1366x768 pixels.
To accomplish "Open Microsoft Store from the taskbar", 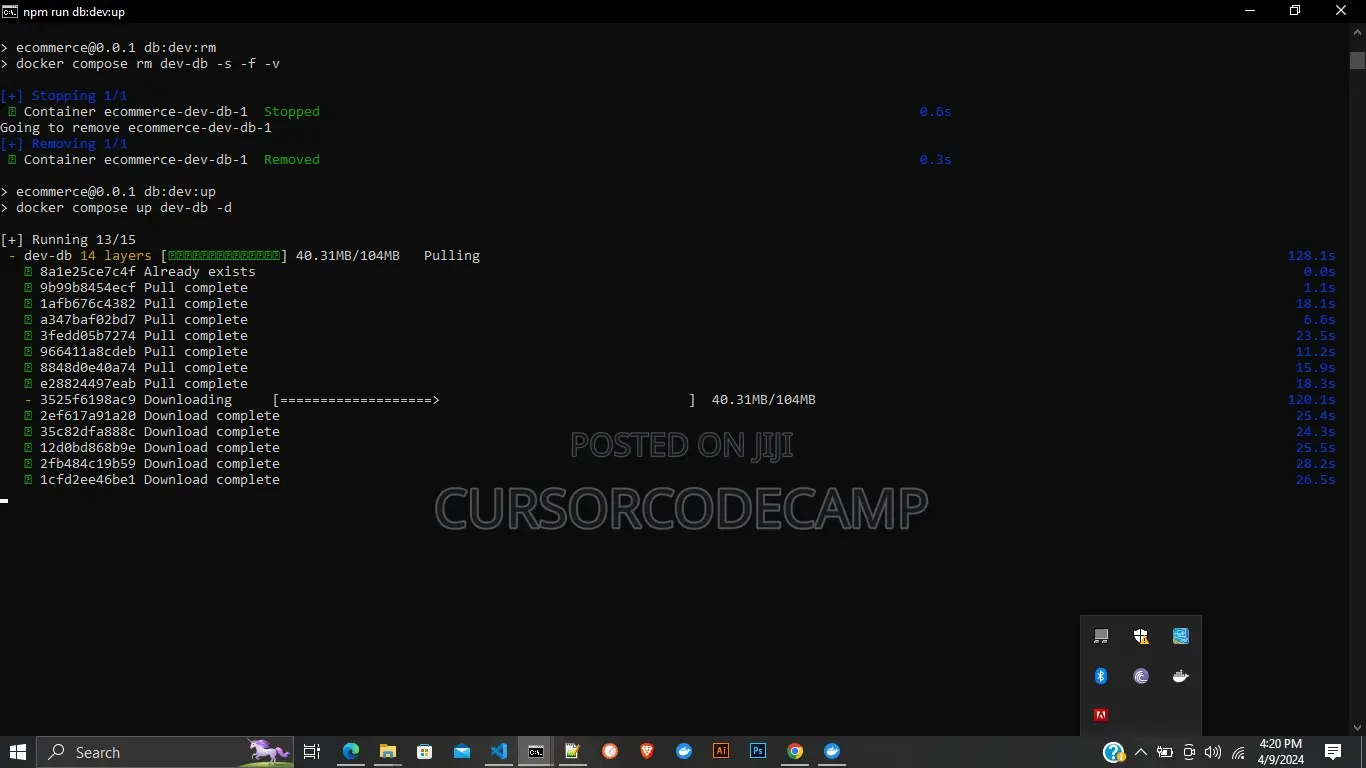I will point(425,752).
